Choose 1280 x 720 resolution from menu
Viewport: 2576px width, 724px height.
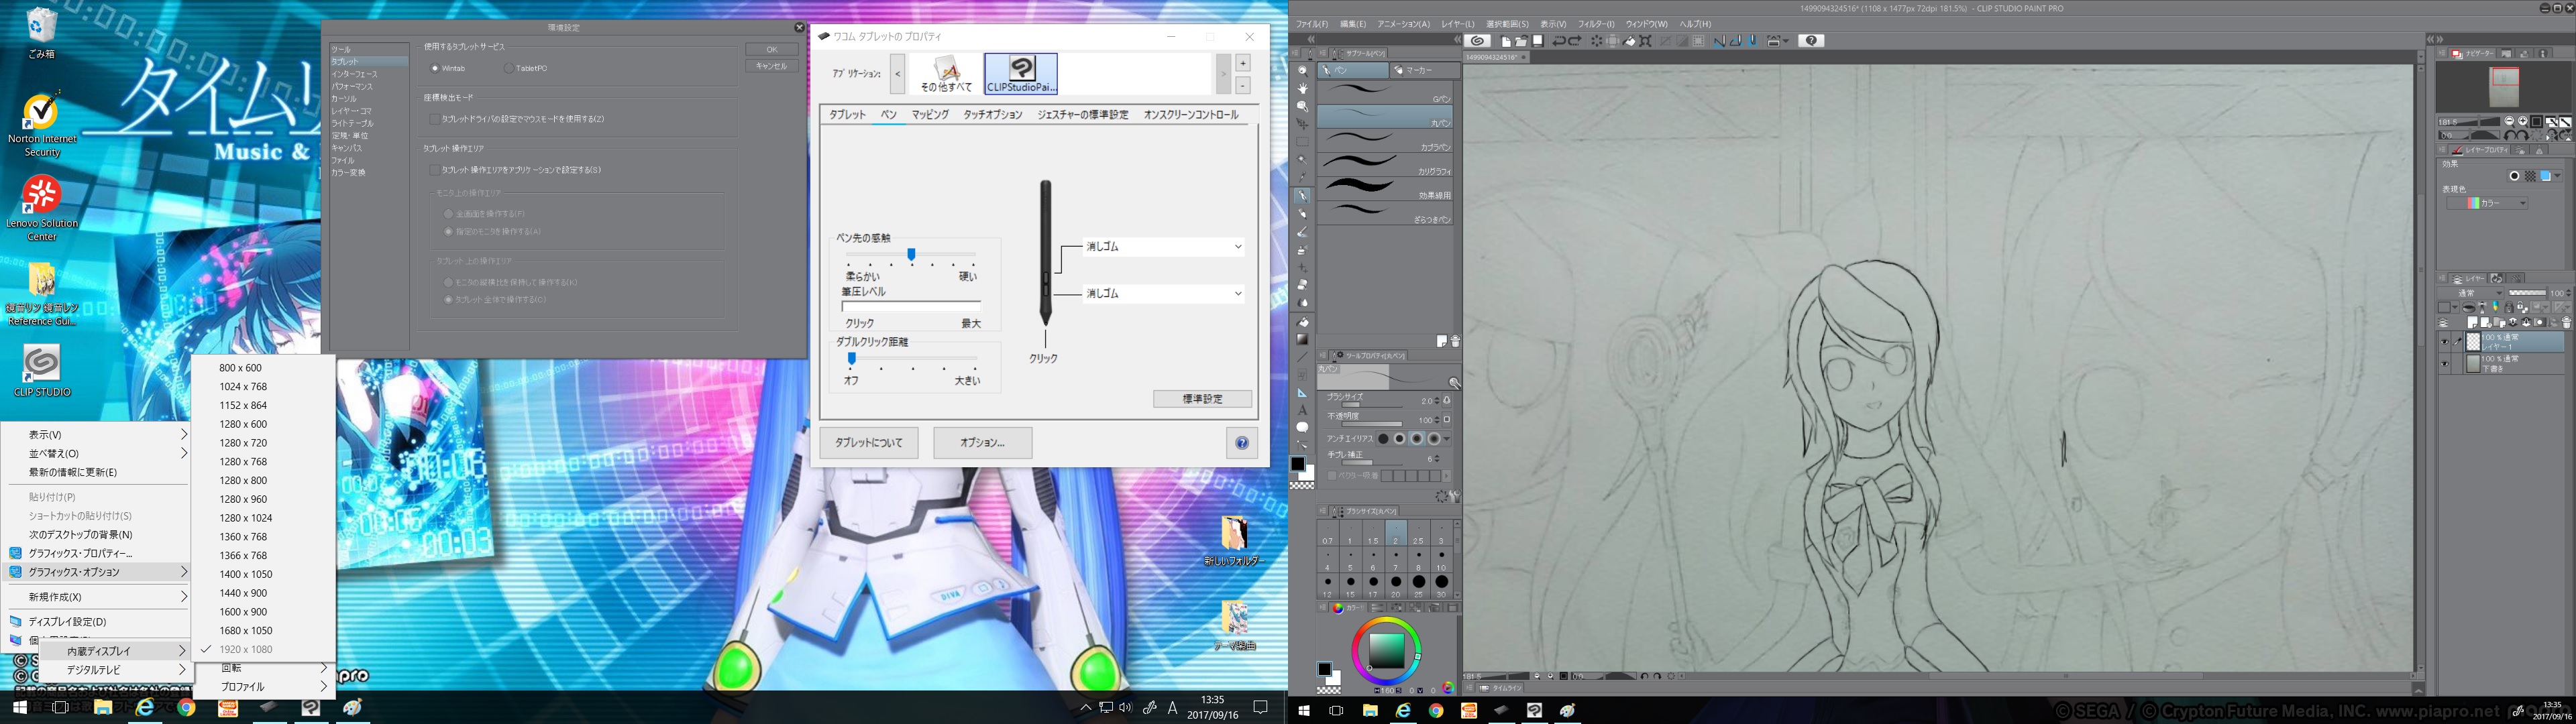click(243, 443)
